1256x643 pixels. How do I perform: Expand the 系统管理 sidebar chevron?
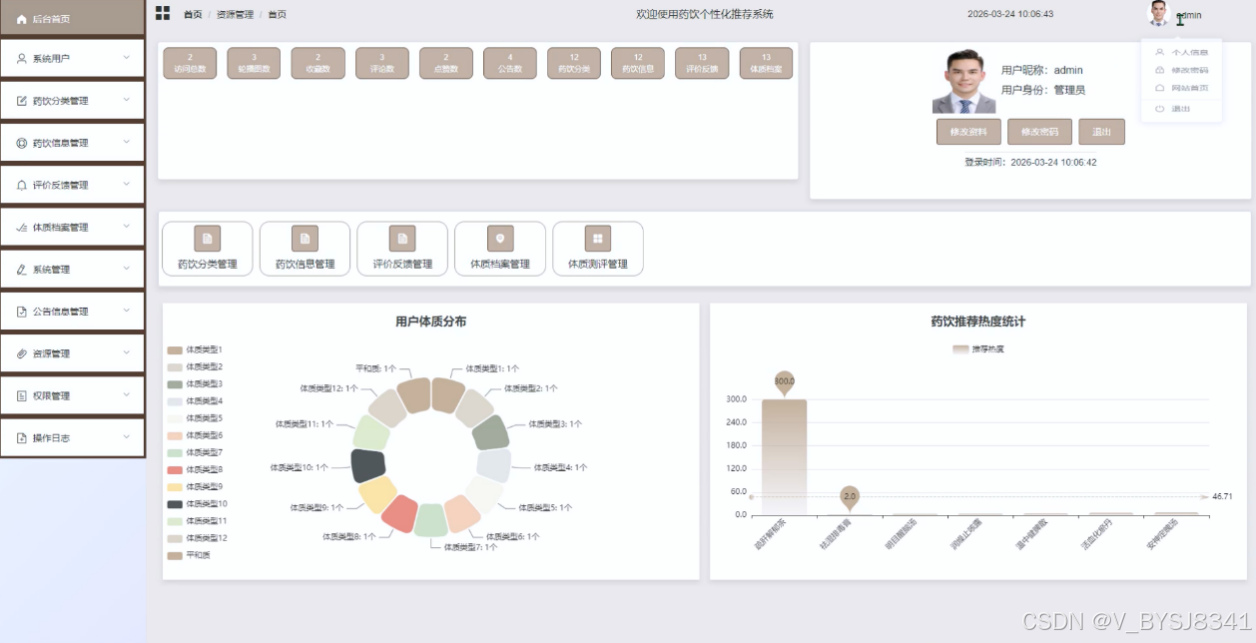[x=126, y=268]
